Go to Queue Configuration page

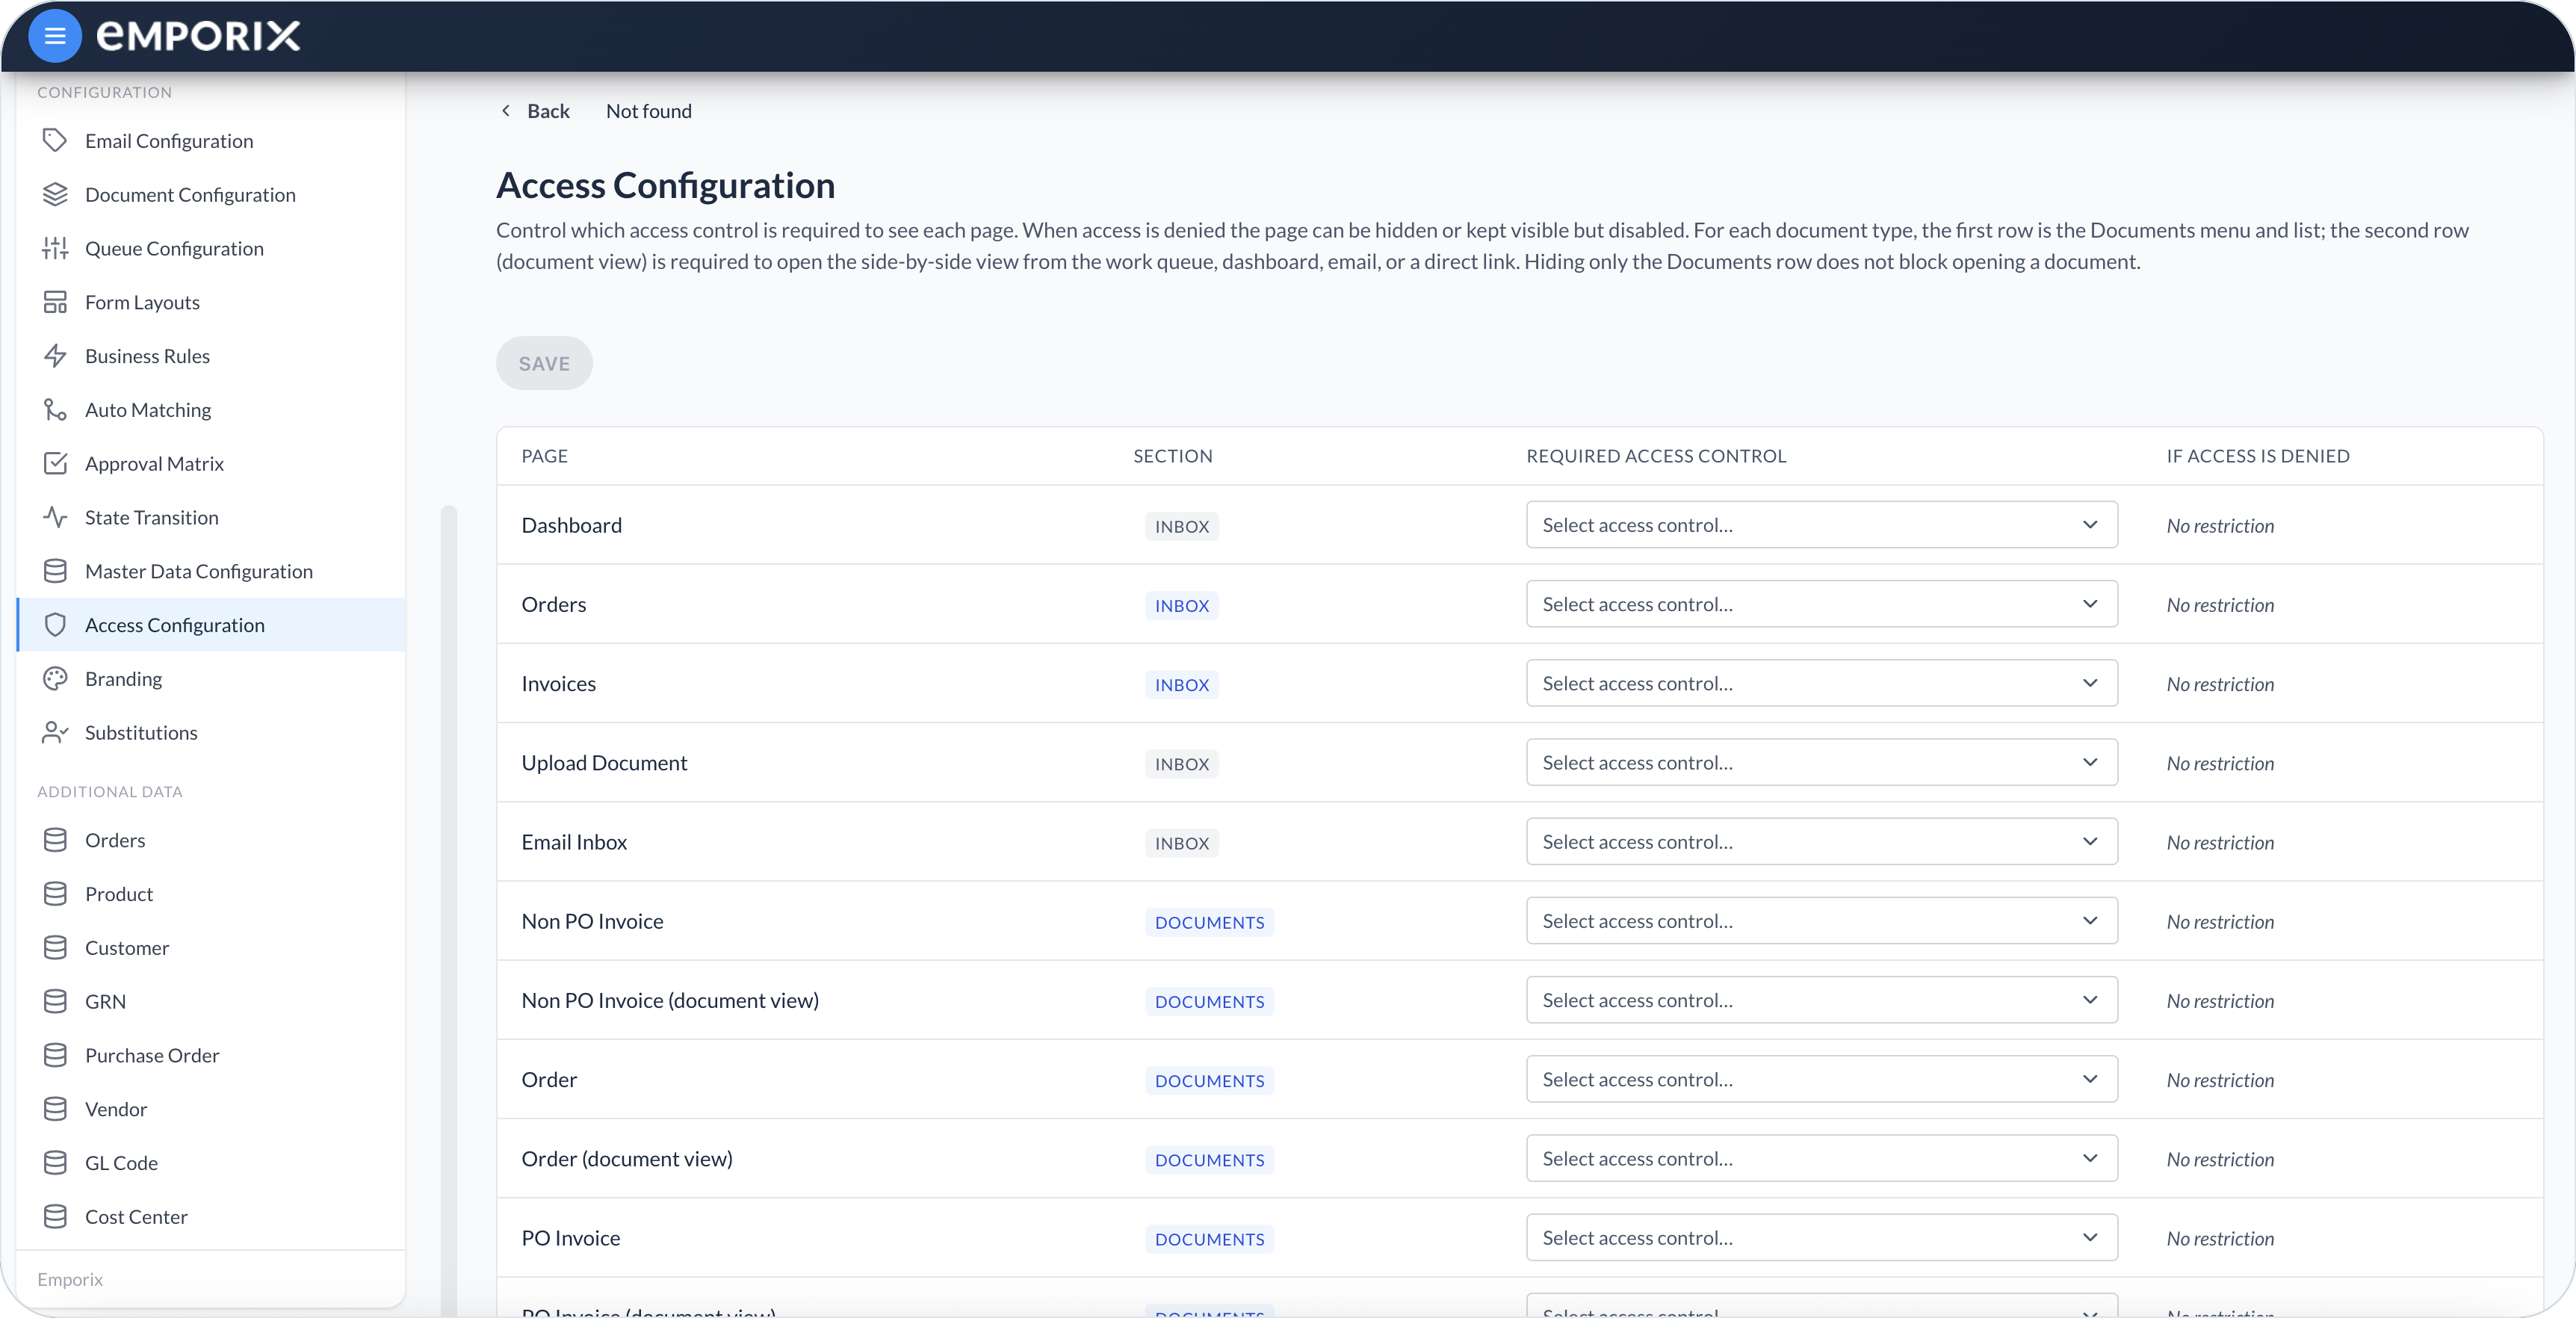point(211,249)
